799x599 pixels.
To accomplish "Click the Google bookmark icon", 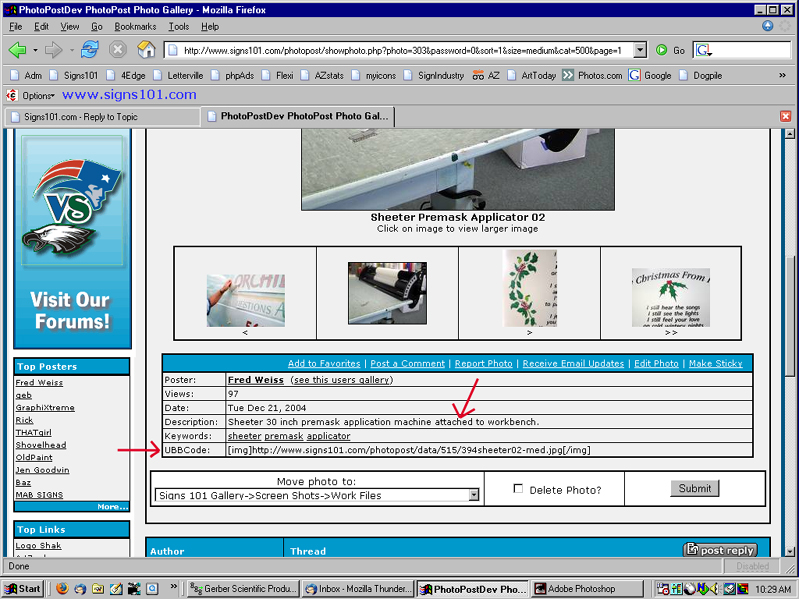I will (634, 75).
